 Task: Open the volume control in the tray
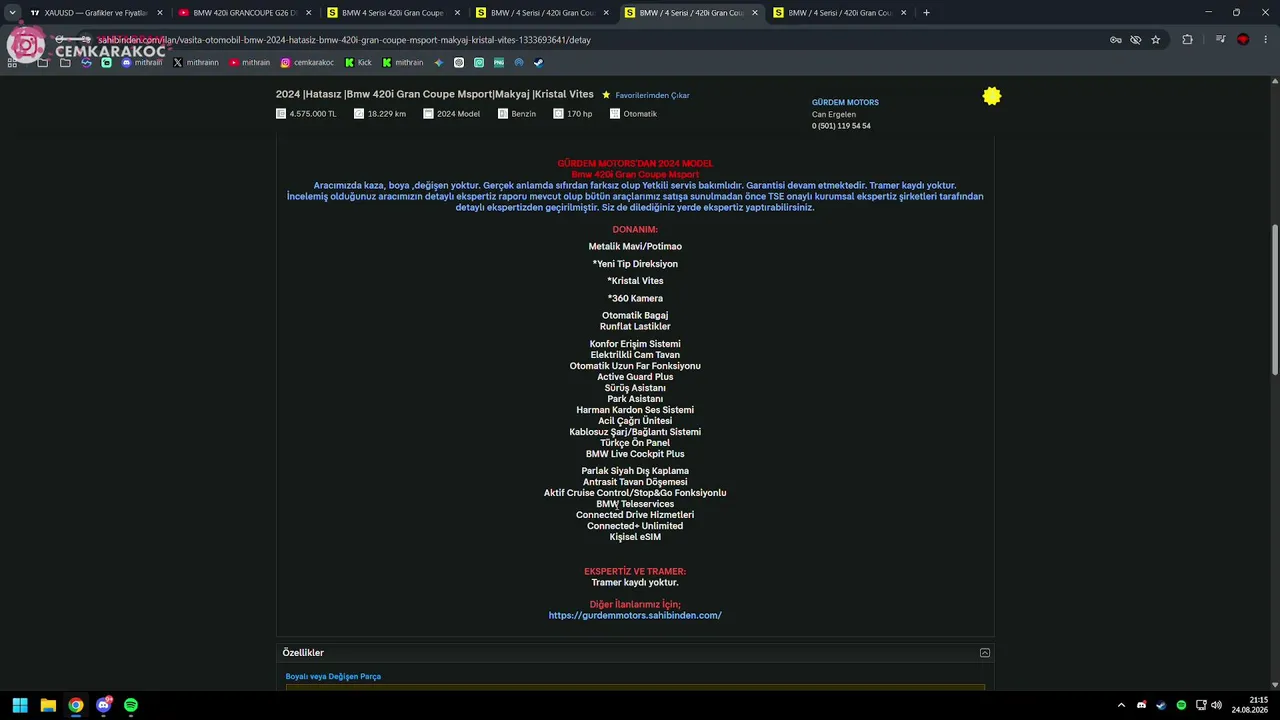click(x=1216, y=705)
